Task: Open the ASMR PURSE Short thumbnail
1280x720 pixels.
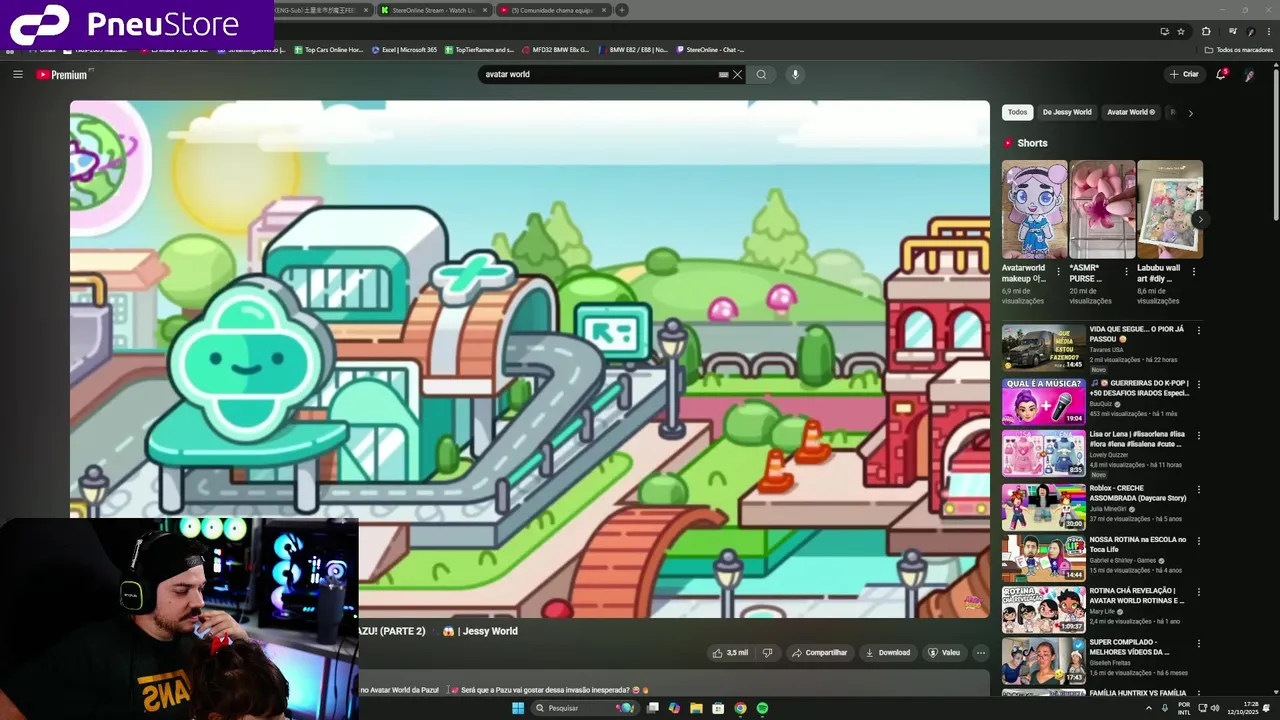Action: [1102, 209]
